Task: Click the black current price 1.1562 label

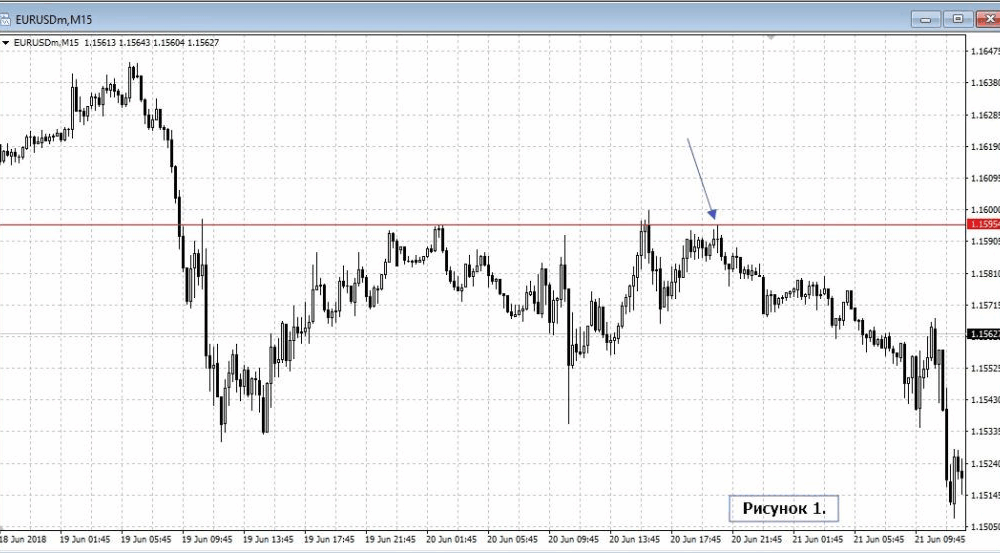Action: [983, 334]
